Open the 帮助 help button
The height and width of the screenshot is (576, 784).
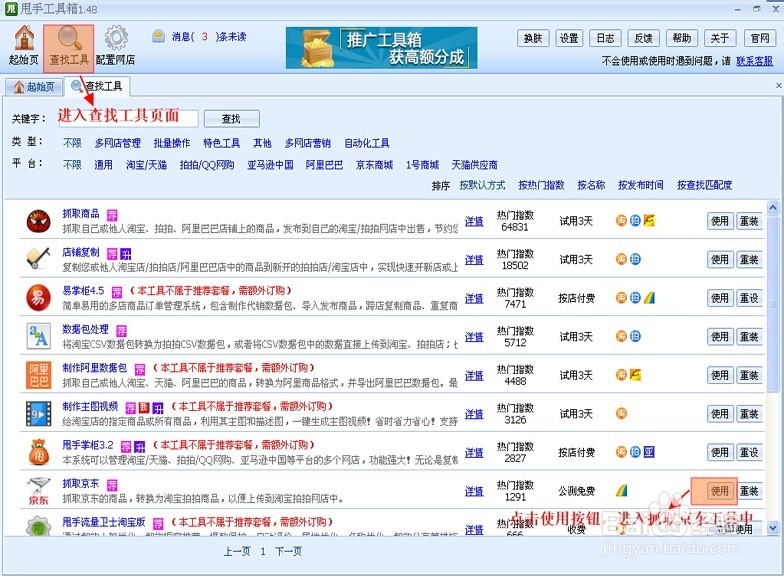click(x=682, y=38)
